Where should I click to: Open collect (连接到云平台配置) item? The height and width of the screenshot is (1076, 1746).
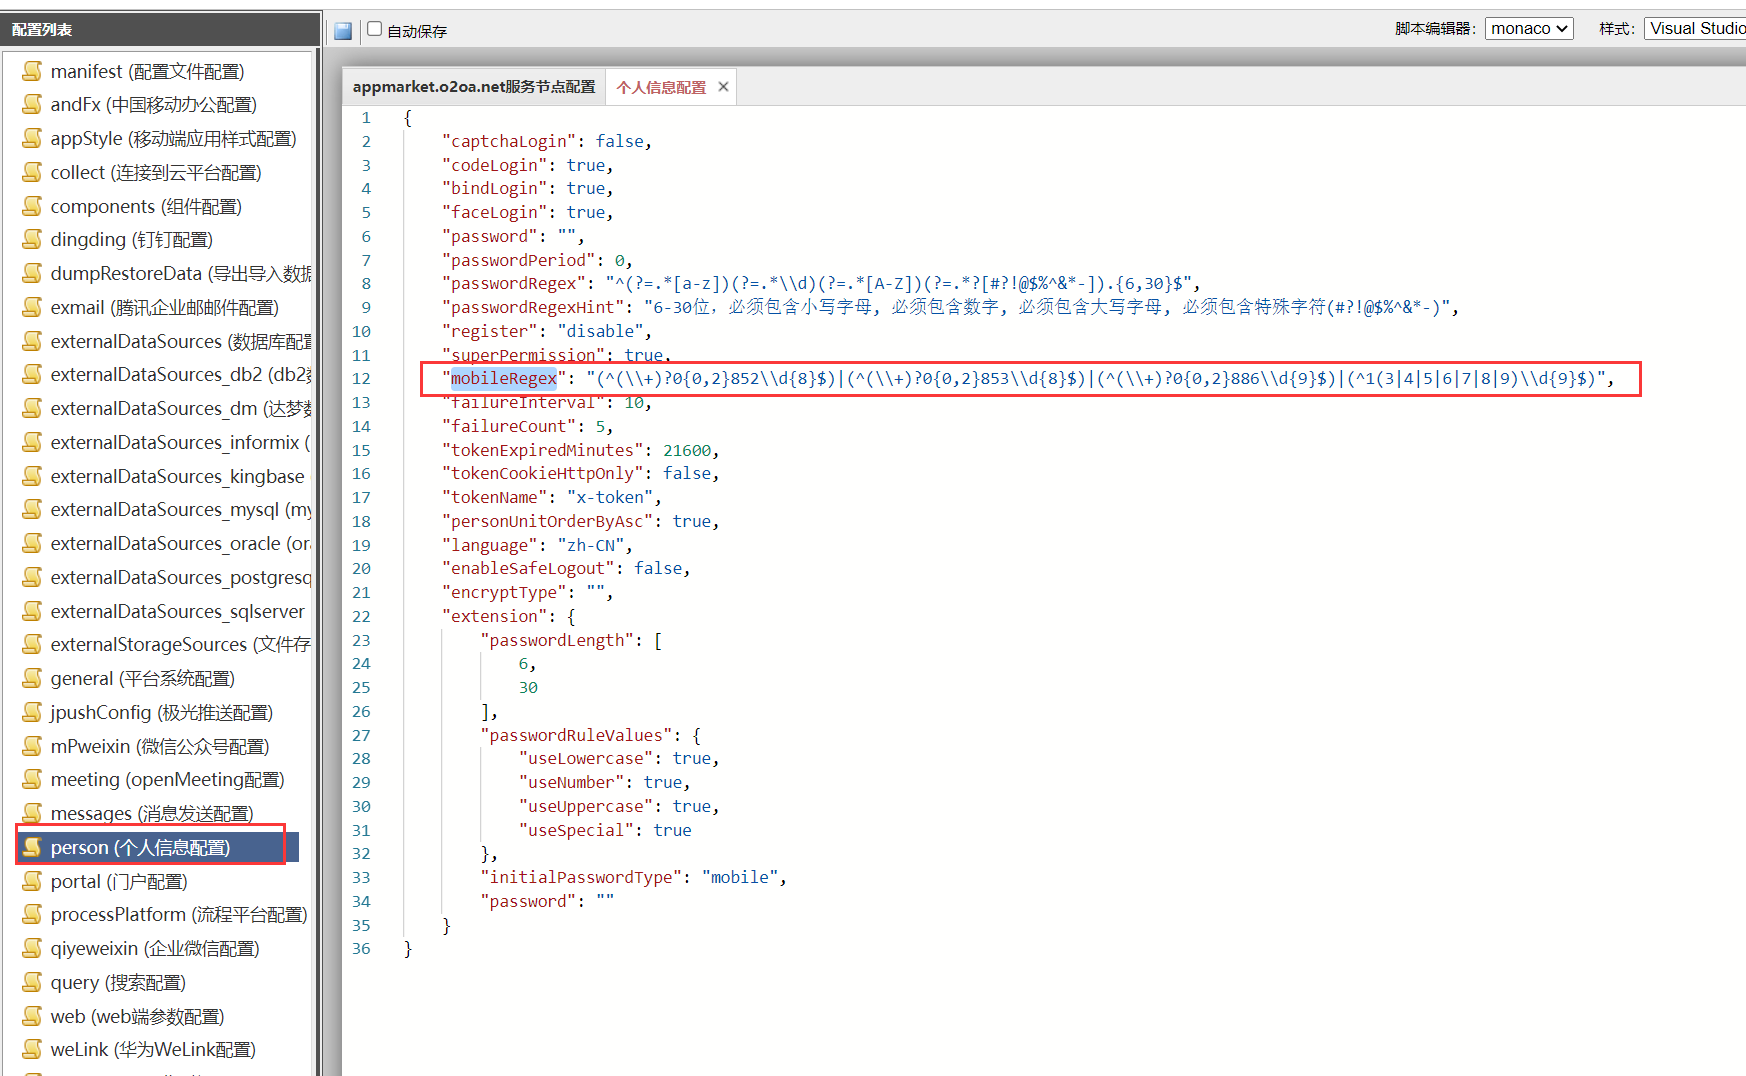click(155, 173)
